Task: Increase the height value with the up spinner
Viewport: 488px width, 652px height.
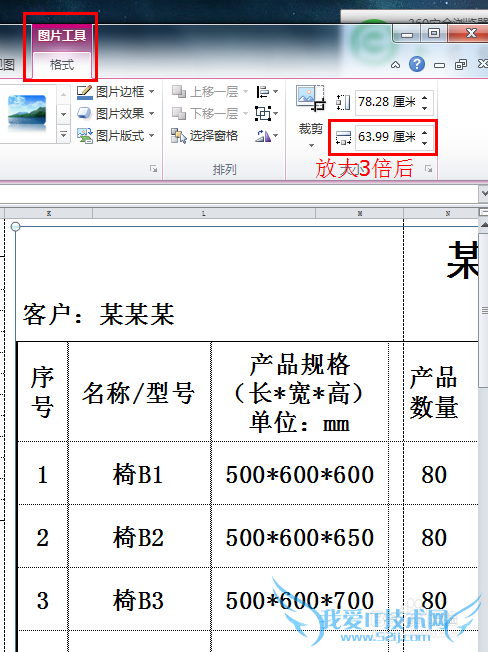Action: 424,97
